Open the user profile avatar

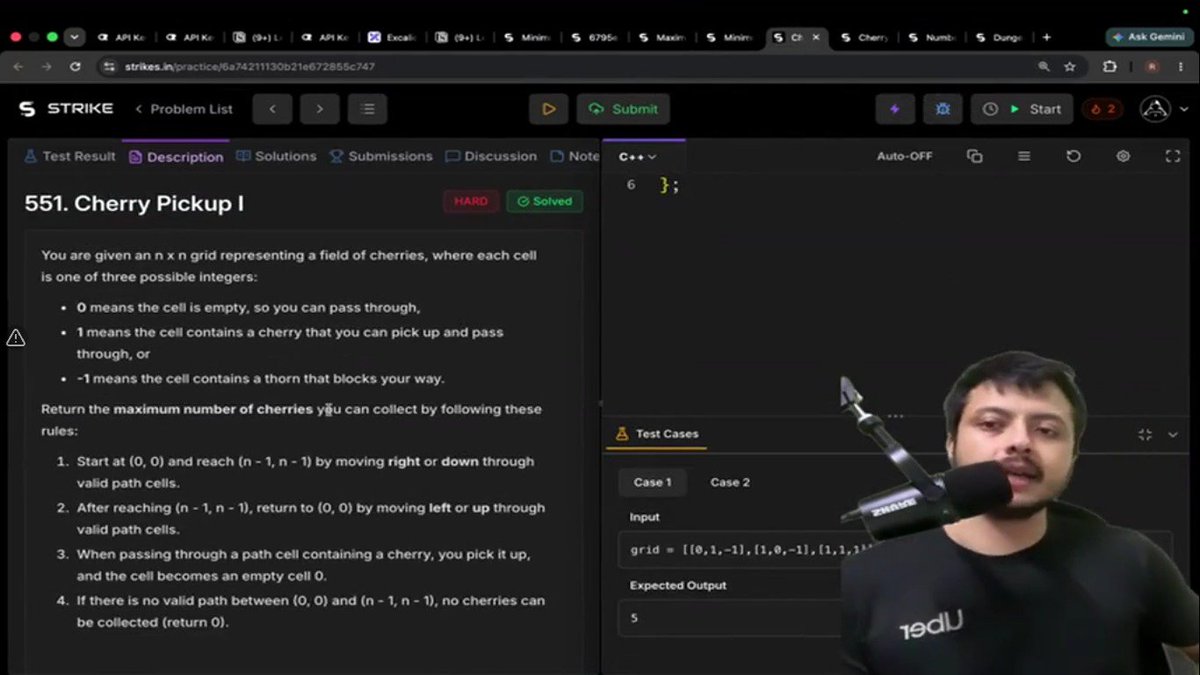click(1156, 109)
